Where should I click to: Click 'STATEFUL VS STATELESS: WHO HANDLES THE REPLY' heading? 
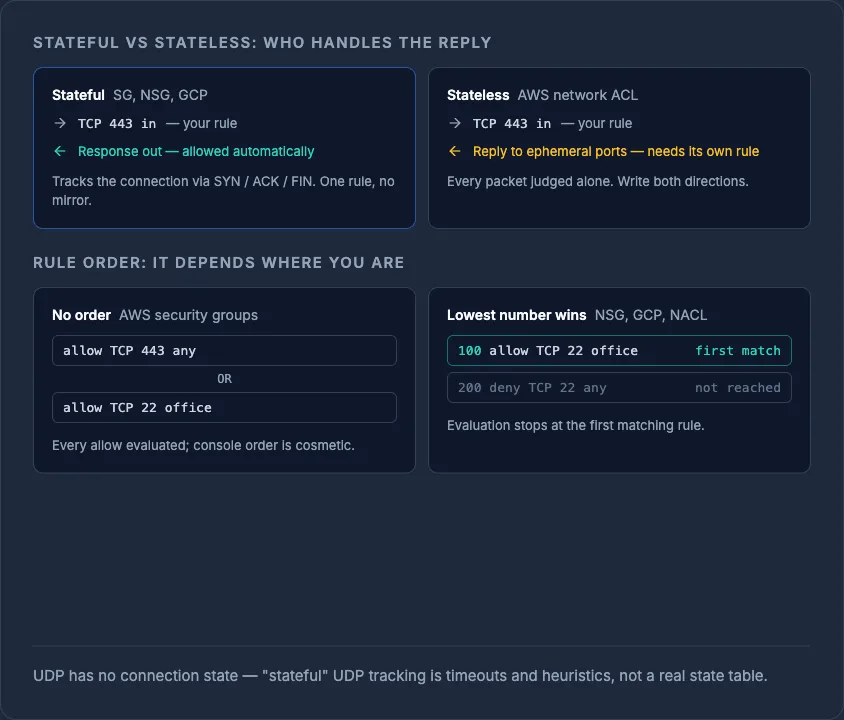pos(262,43)
